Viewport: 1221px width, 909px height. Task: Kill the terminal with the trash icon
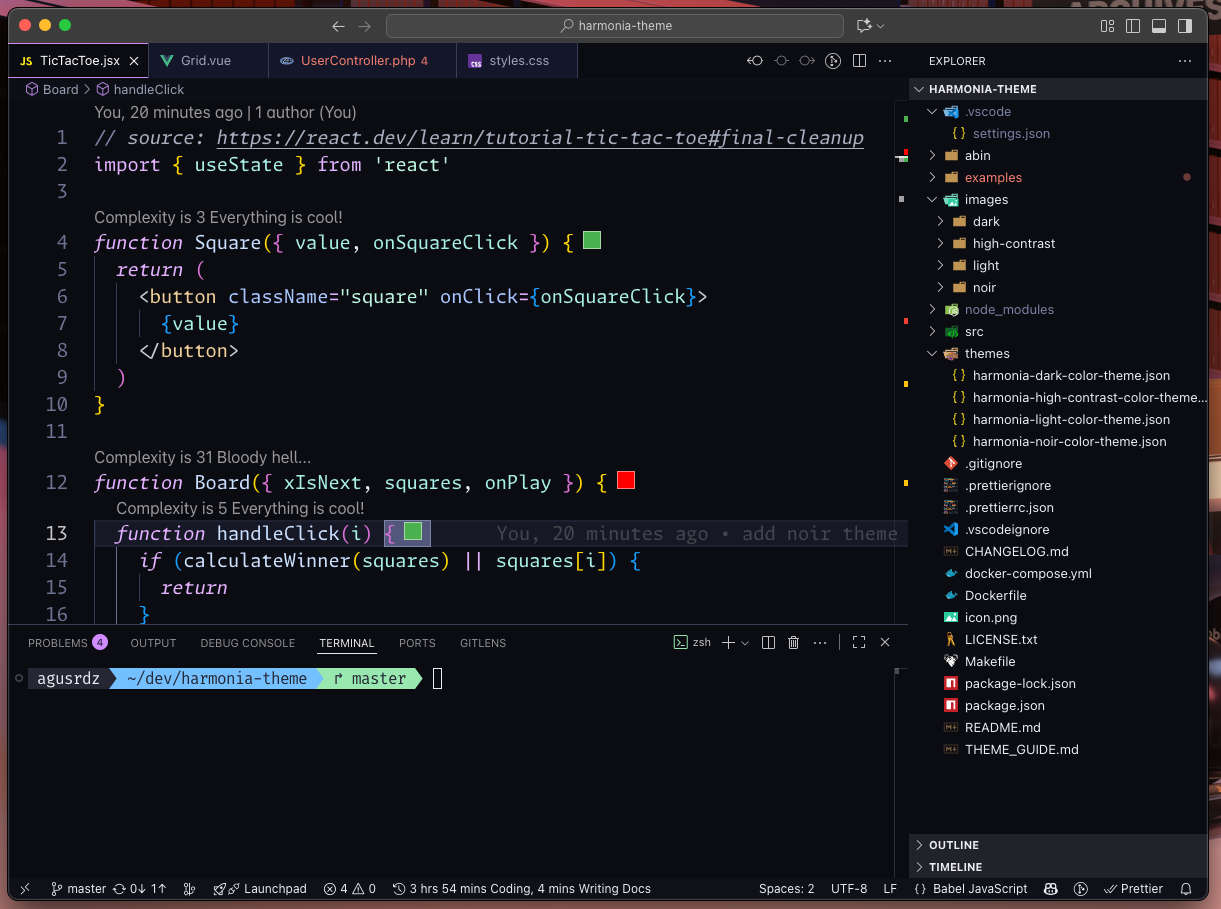tap(794, 643)
